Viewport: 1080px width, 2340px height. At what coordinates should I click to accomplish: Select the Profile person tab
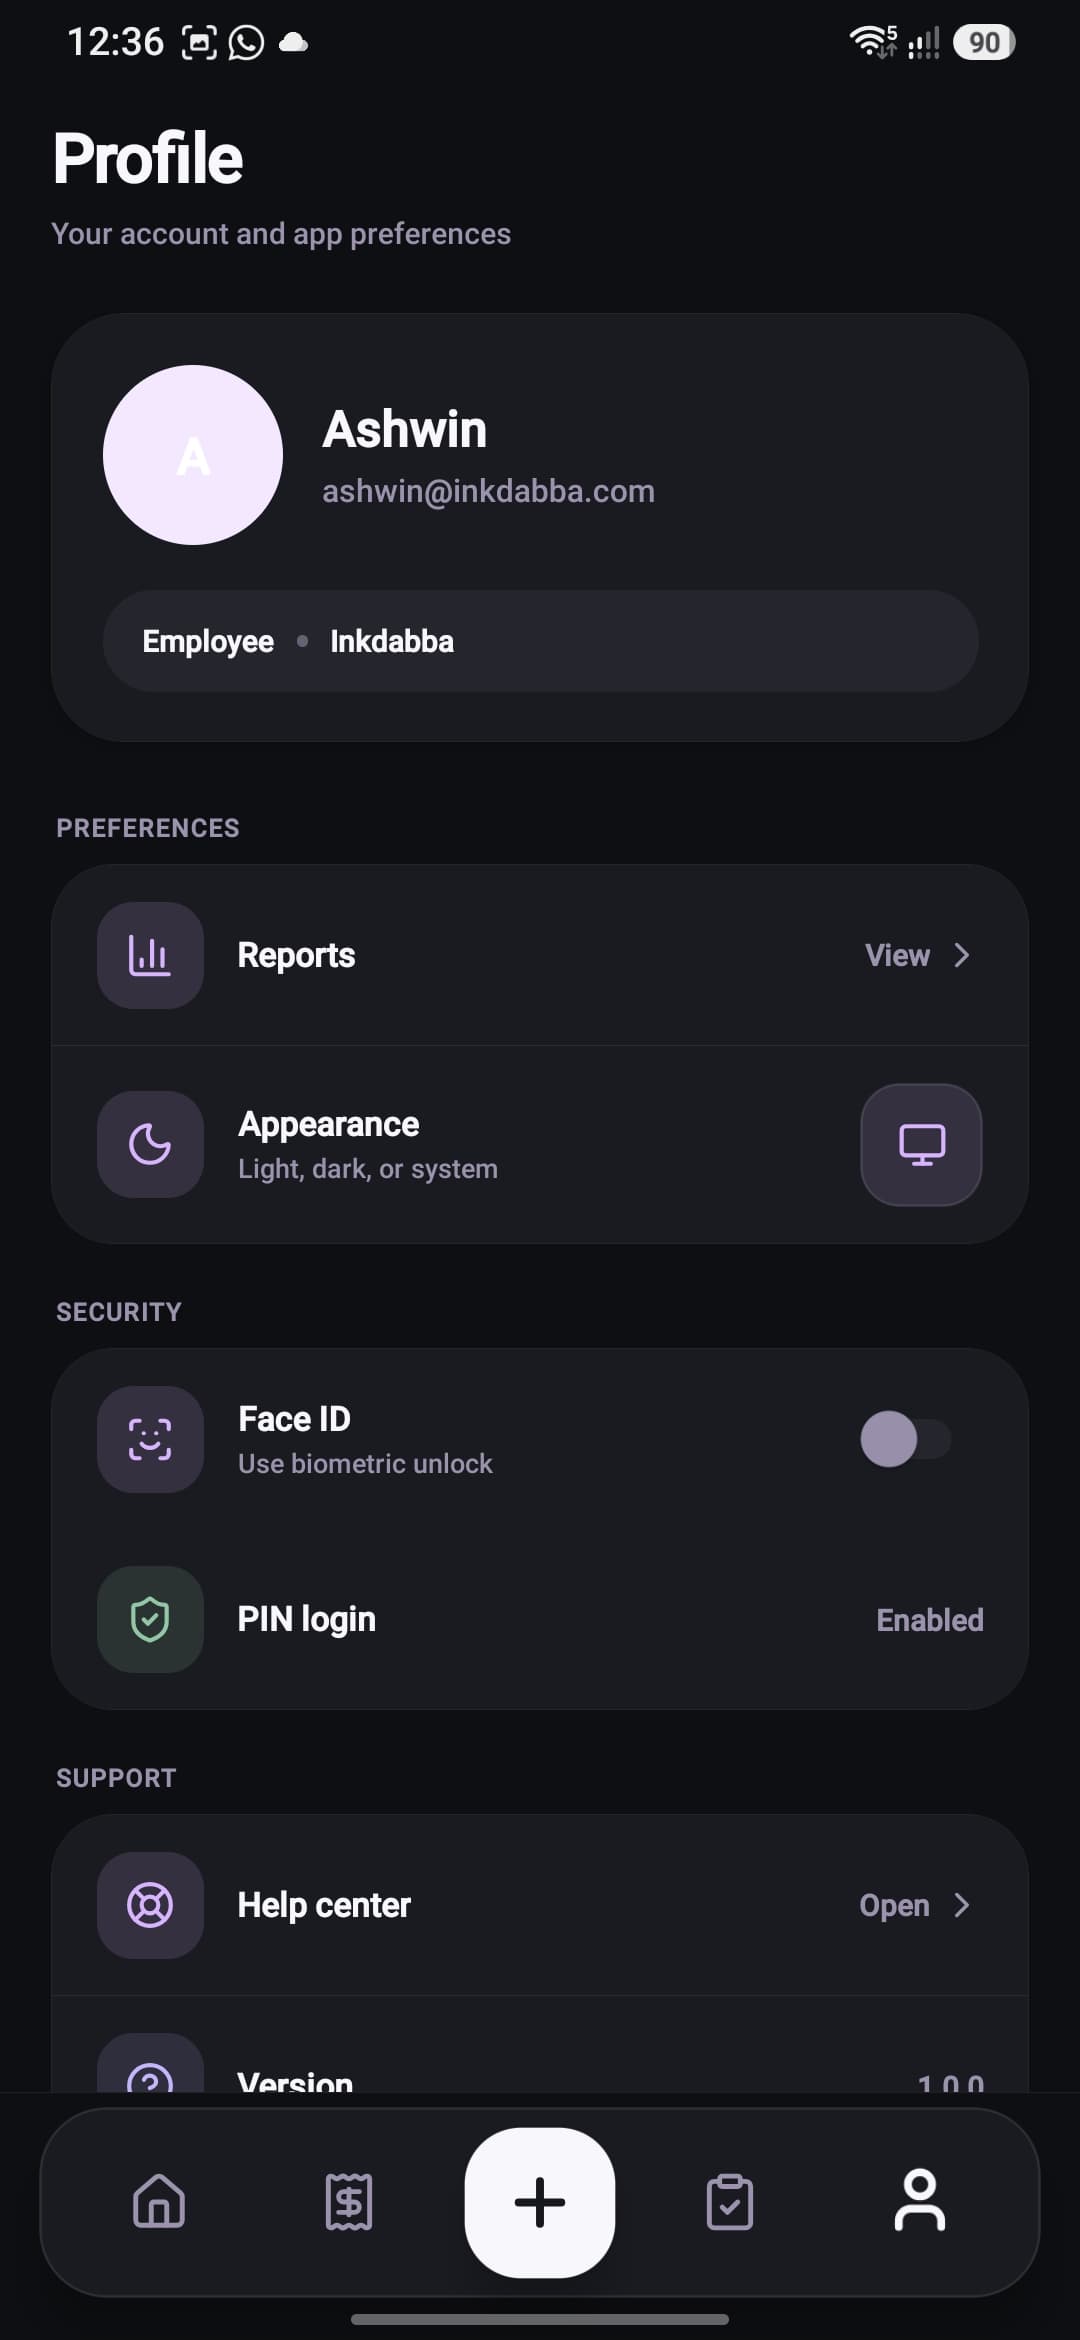920,2200
